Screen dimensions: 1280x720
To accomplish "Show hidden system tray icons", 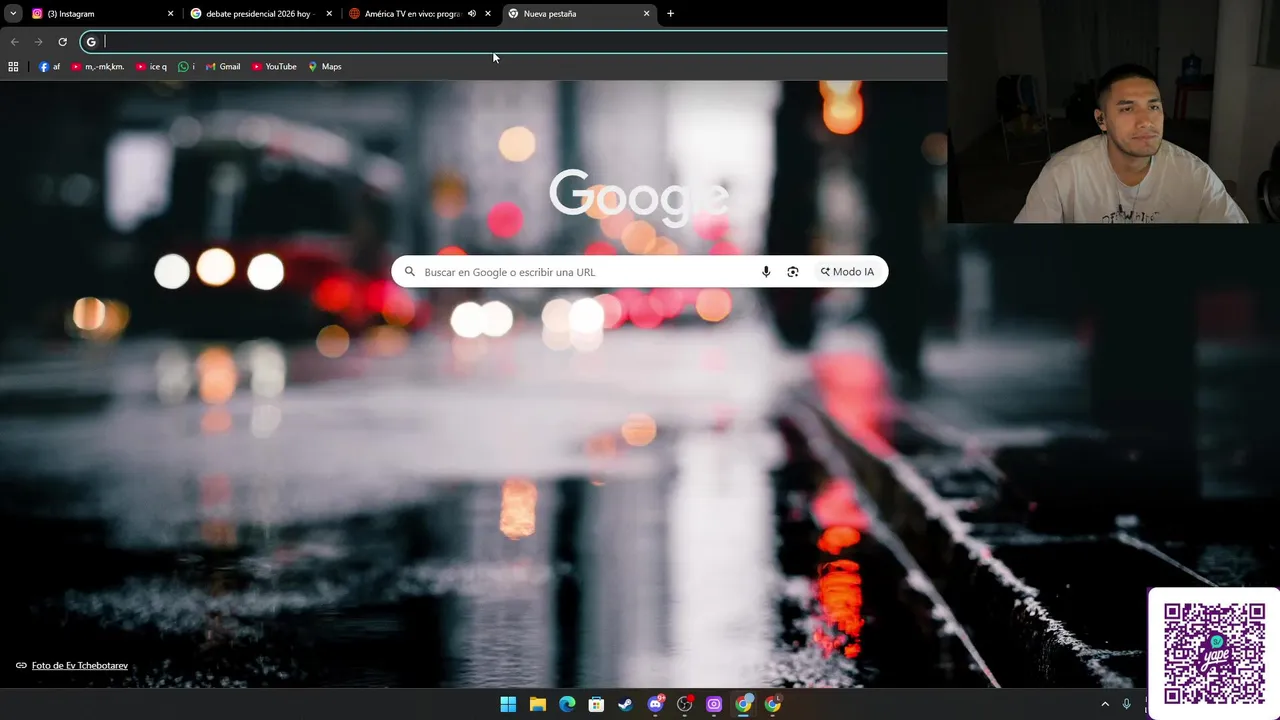I will tap(1105, 704).
